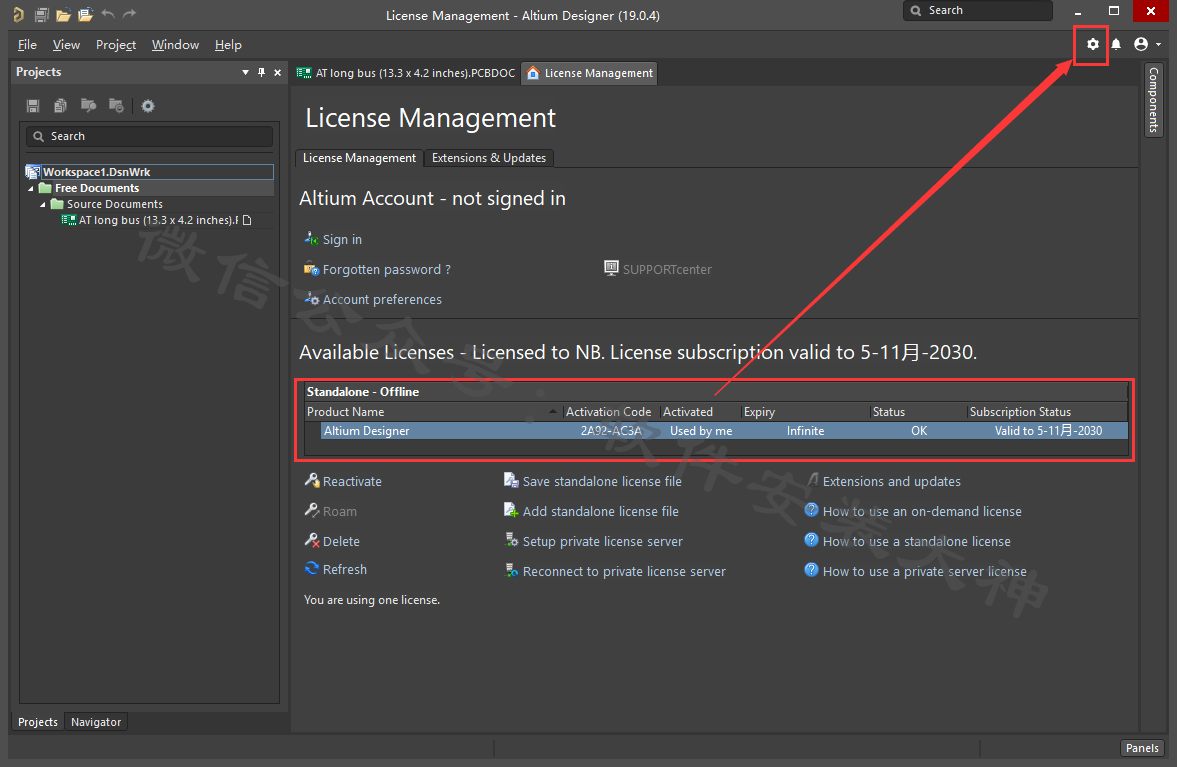1177x767 pixels.
Task: Open the Project menu
Action: [x=116, y=45]
